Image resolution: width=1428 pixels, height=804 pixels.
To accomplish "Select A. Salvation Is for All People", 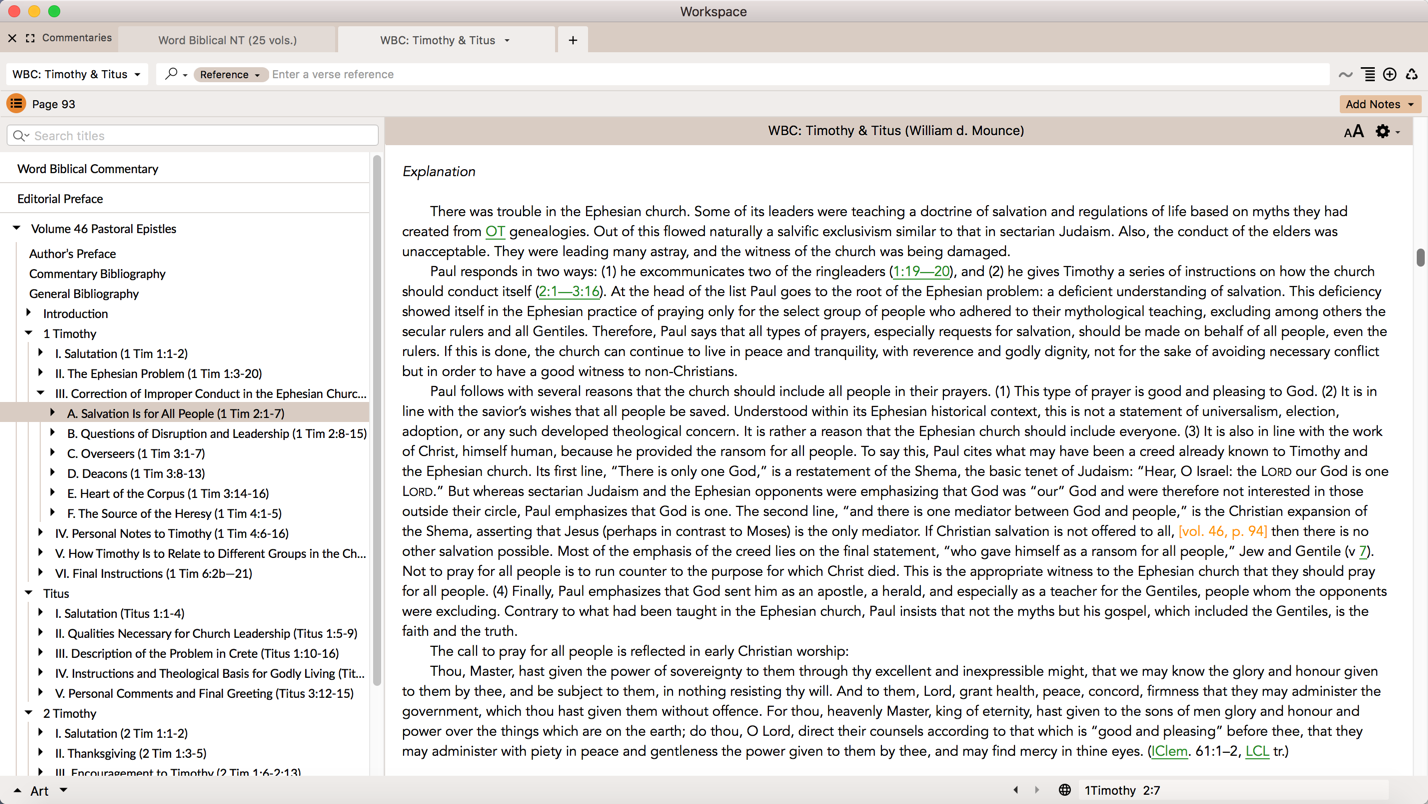I will pos(176,414).
